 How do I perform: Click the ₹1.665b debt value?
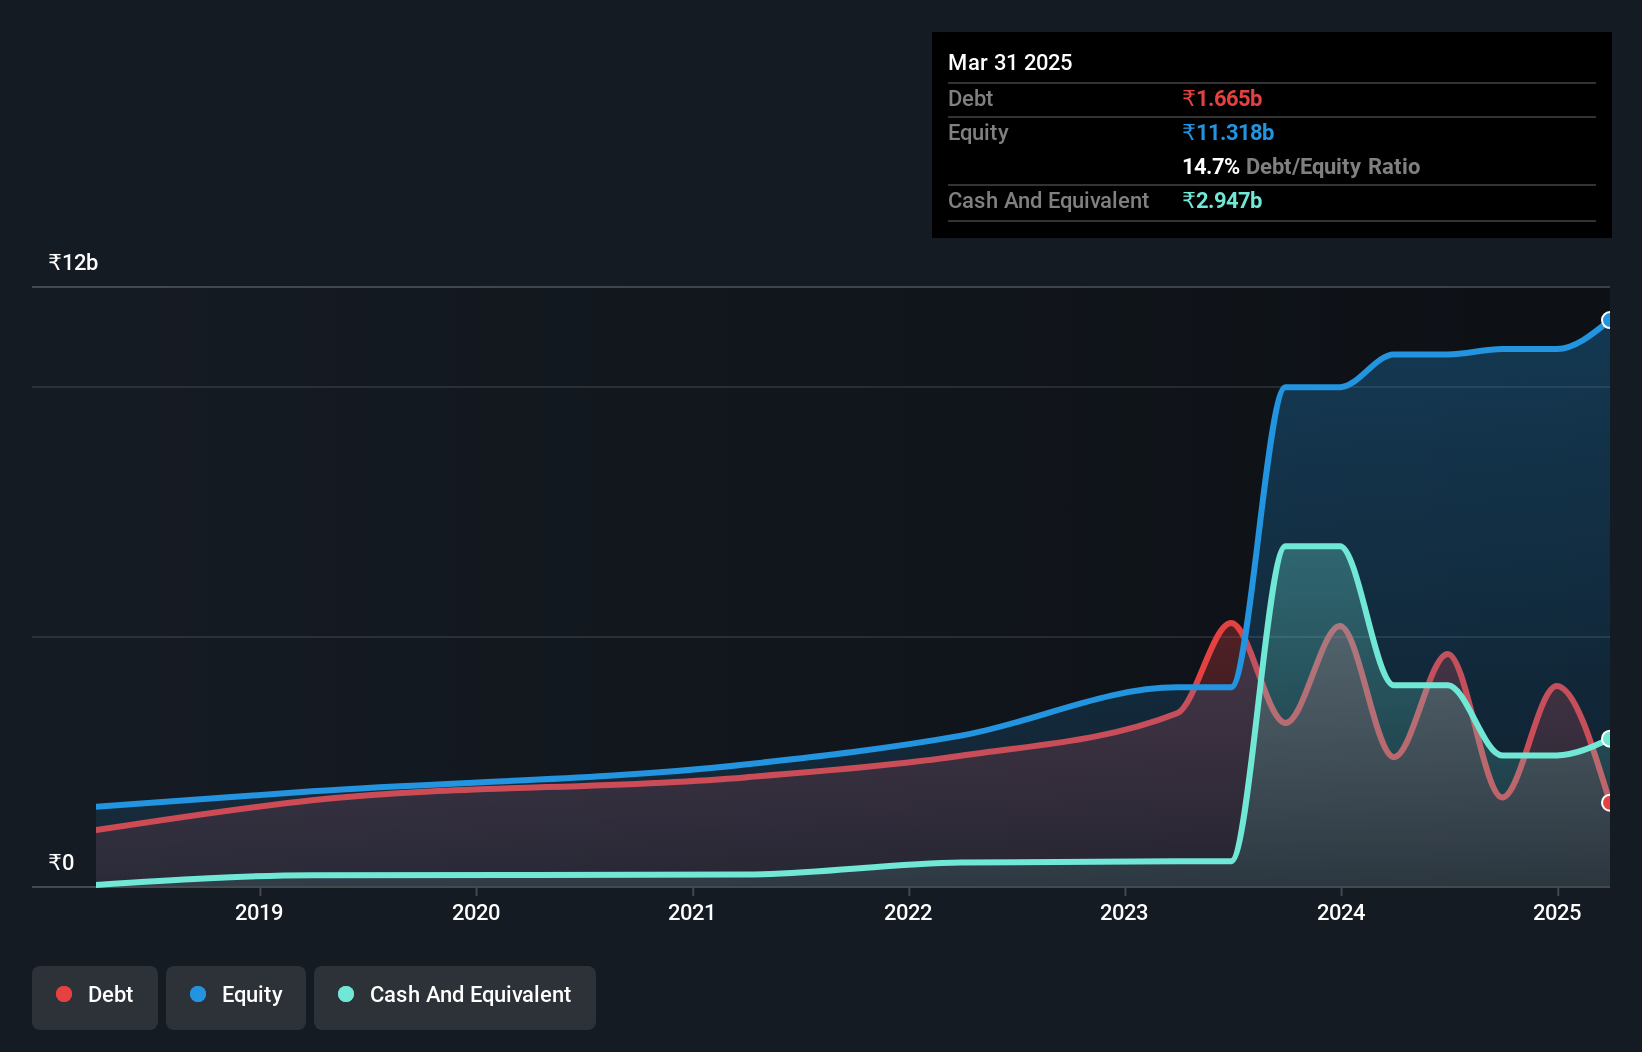click(x=1222, y=98)
